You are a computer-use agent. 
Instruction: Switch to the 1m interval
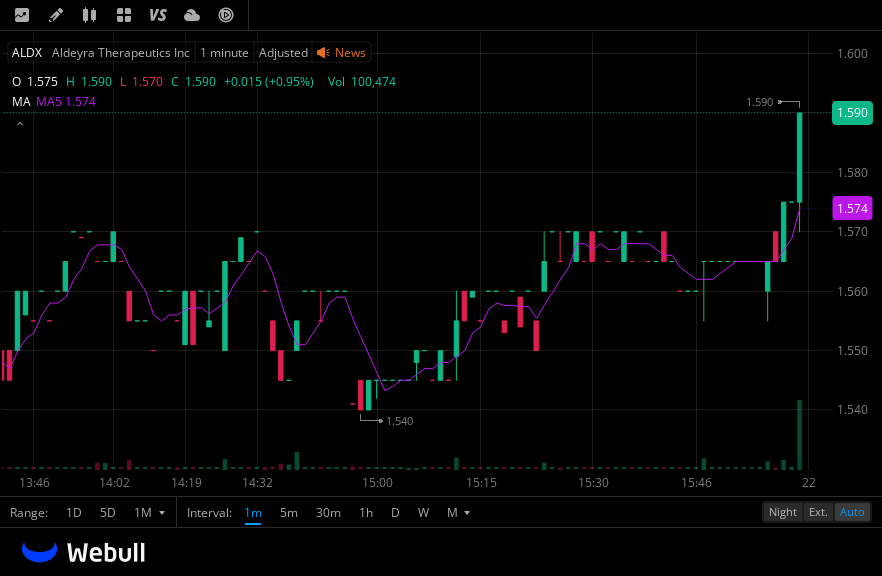coord(253,513)
